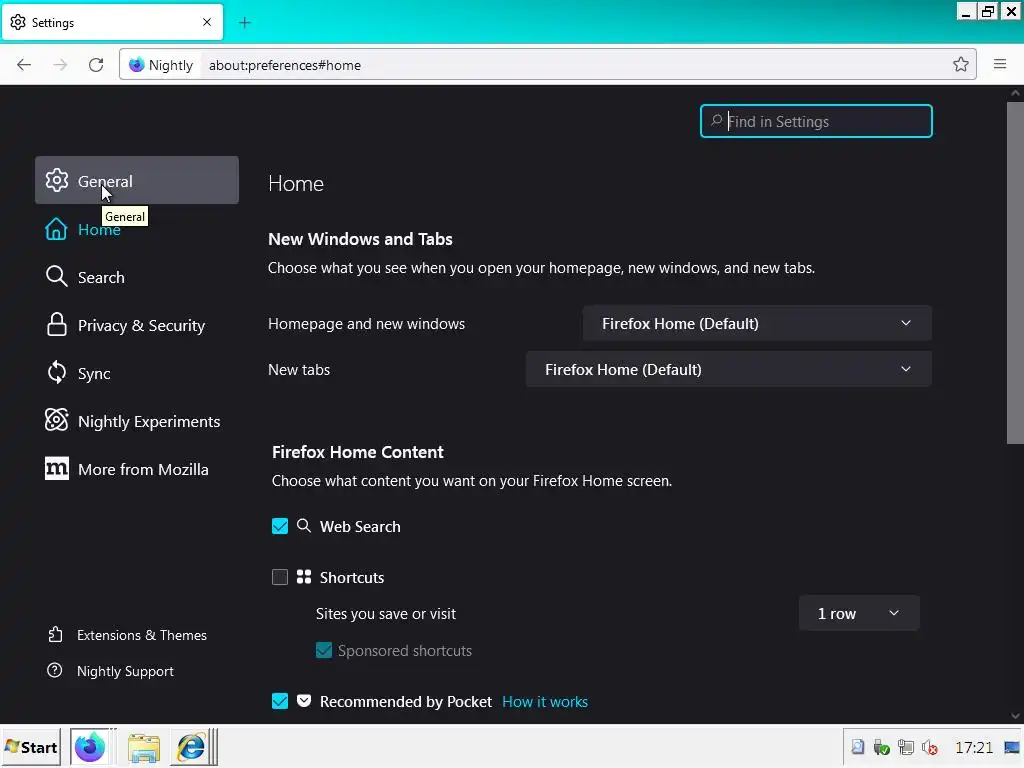Image resolution: width=1024 pixels, height=768 pixels.
Task: Open Extensions & Themes link
Action: tap(127, 635)
